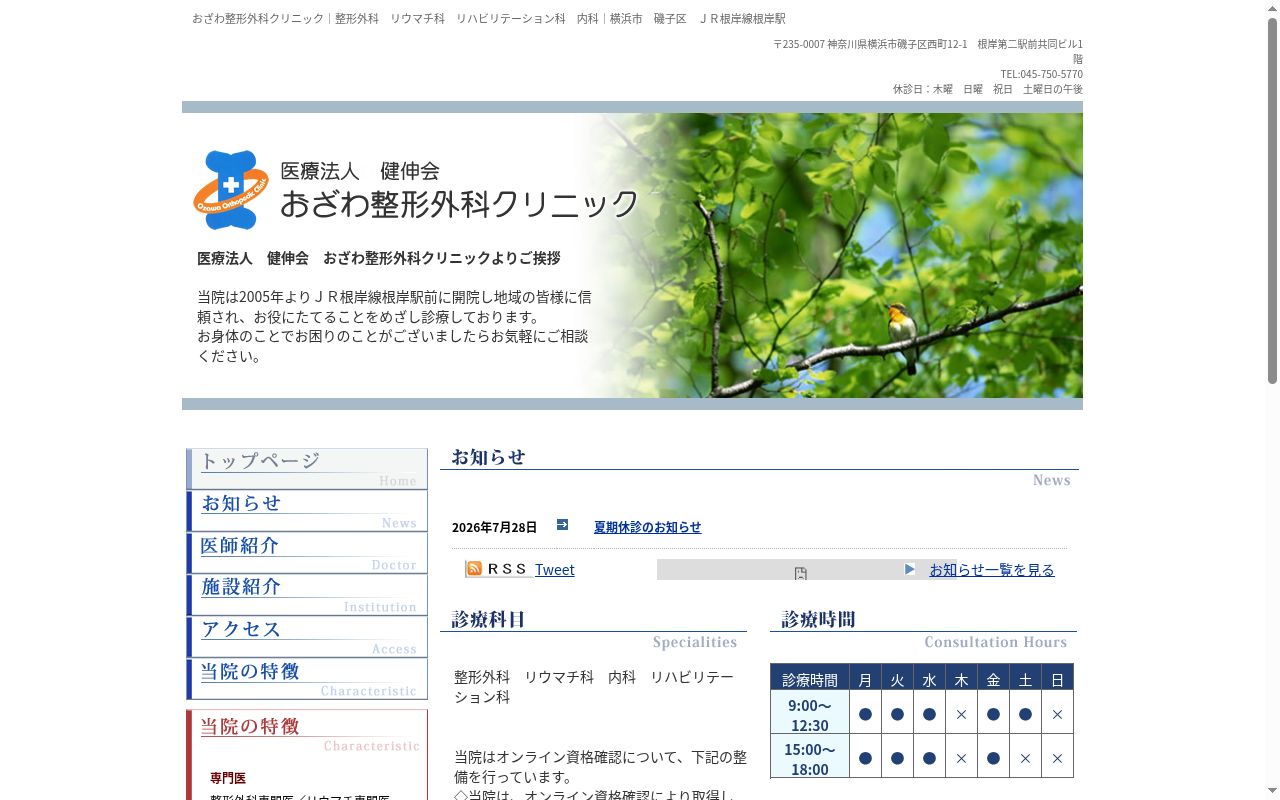The width and height of the screenshot is (1280, 800).
Task: Click the date 2026年7月28日
Action: [x=494, y=527]
